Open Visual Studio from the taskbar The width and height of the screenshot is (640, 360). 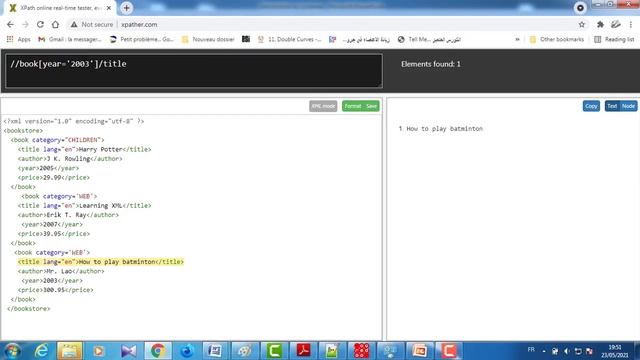tap(129, 351)
